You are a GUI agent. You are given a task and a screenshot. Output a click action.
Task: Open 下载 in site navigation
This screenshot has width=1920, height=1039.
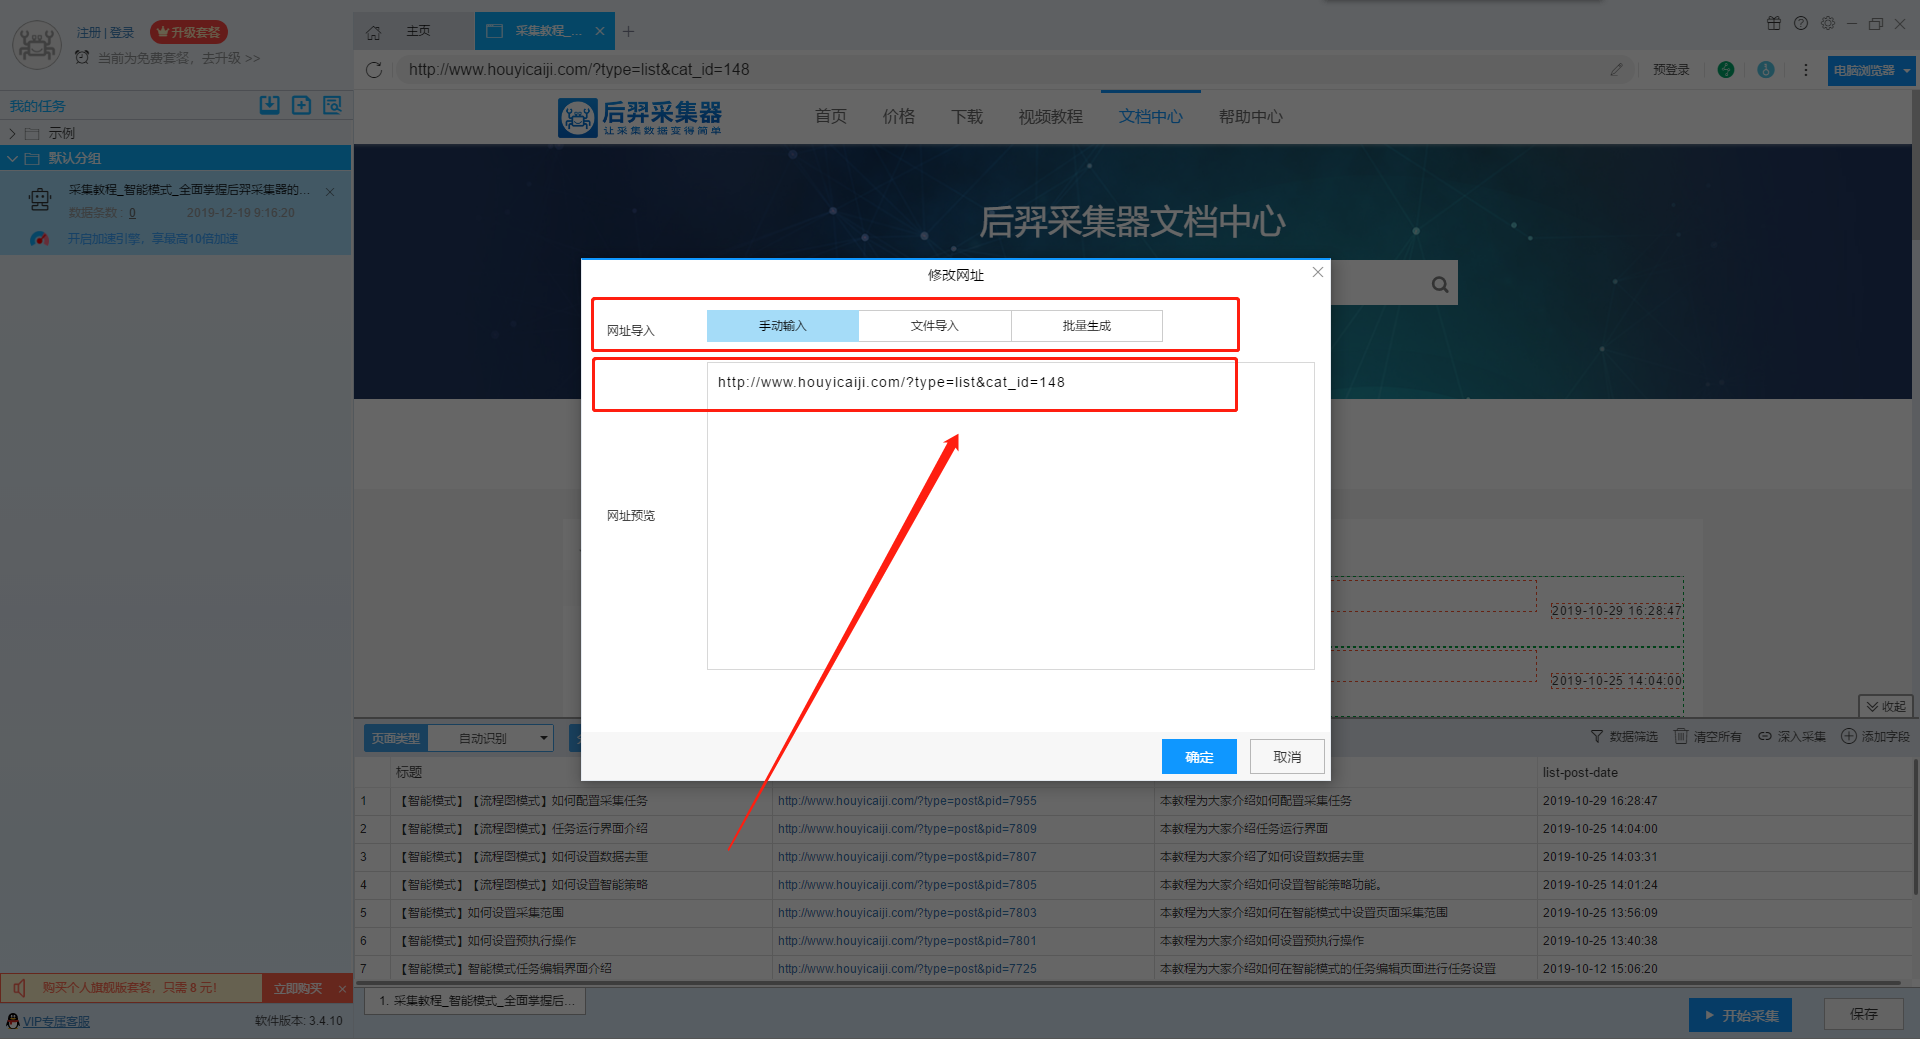click(966, 117)
